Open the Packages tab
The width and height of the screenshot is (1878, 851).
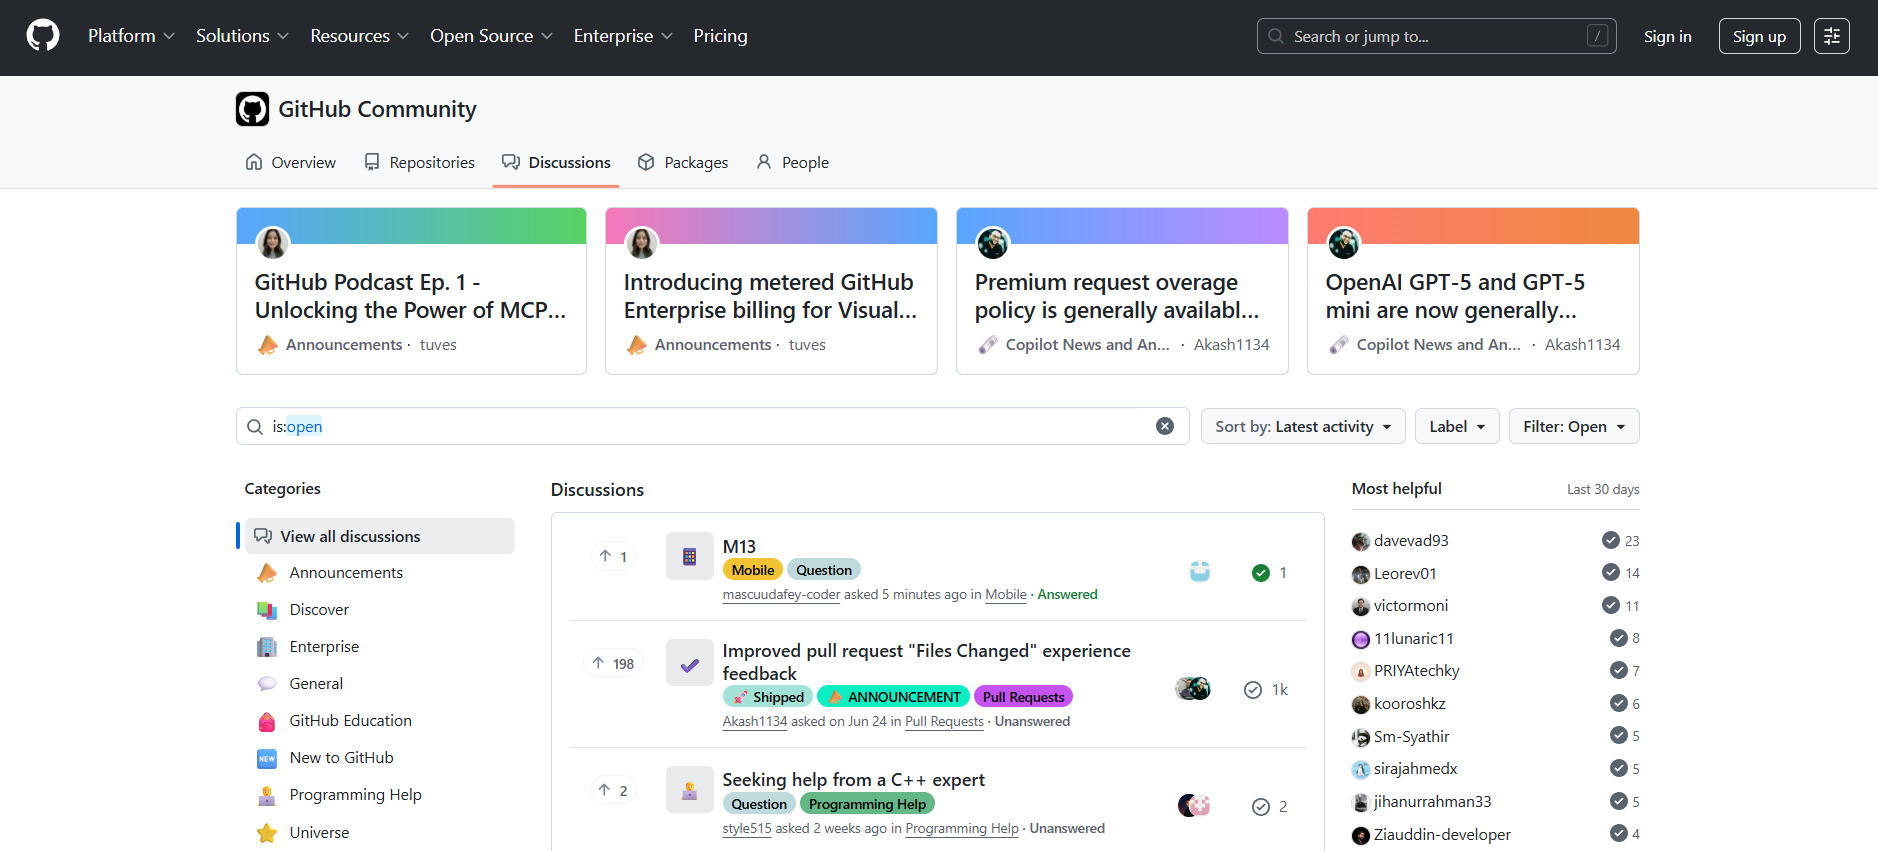point(683,162)
